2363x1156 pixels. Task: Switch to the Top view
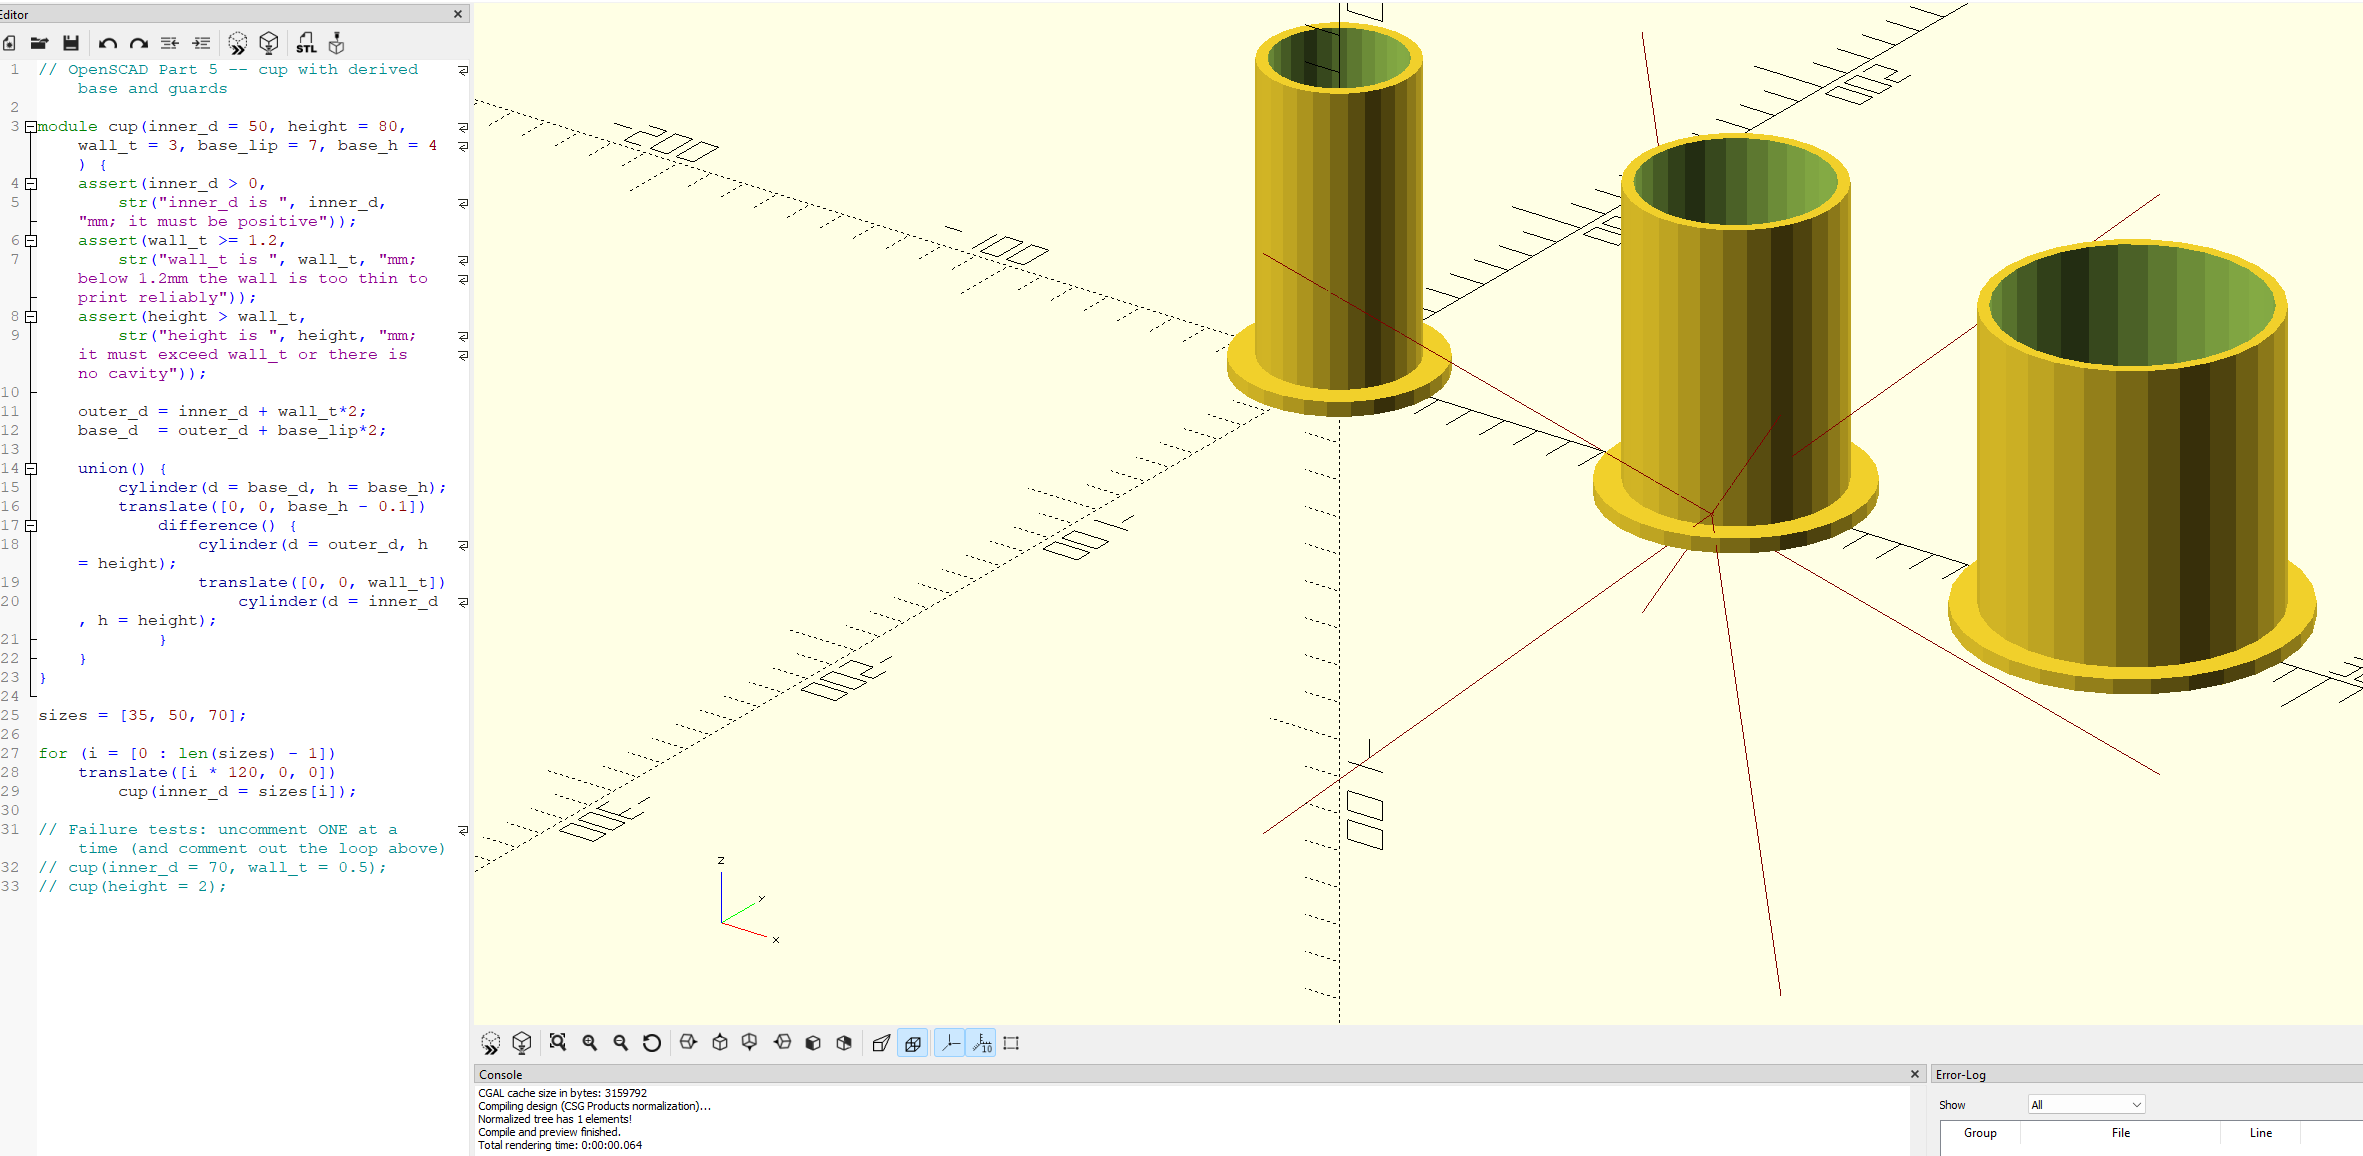(720, 1042)
